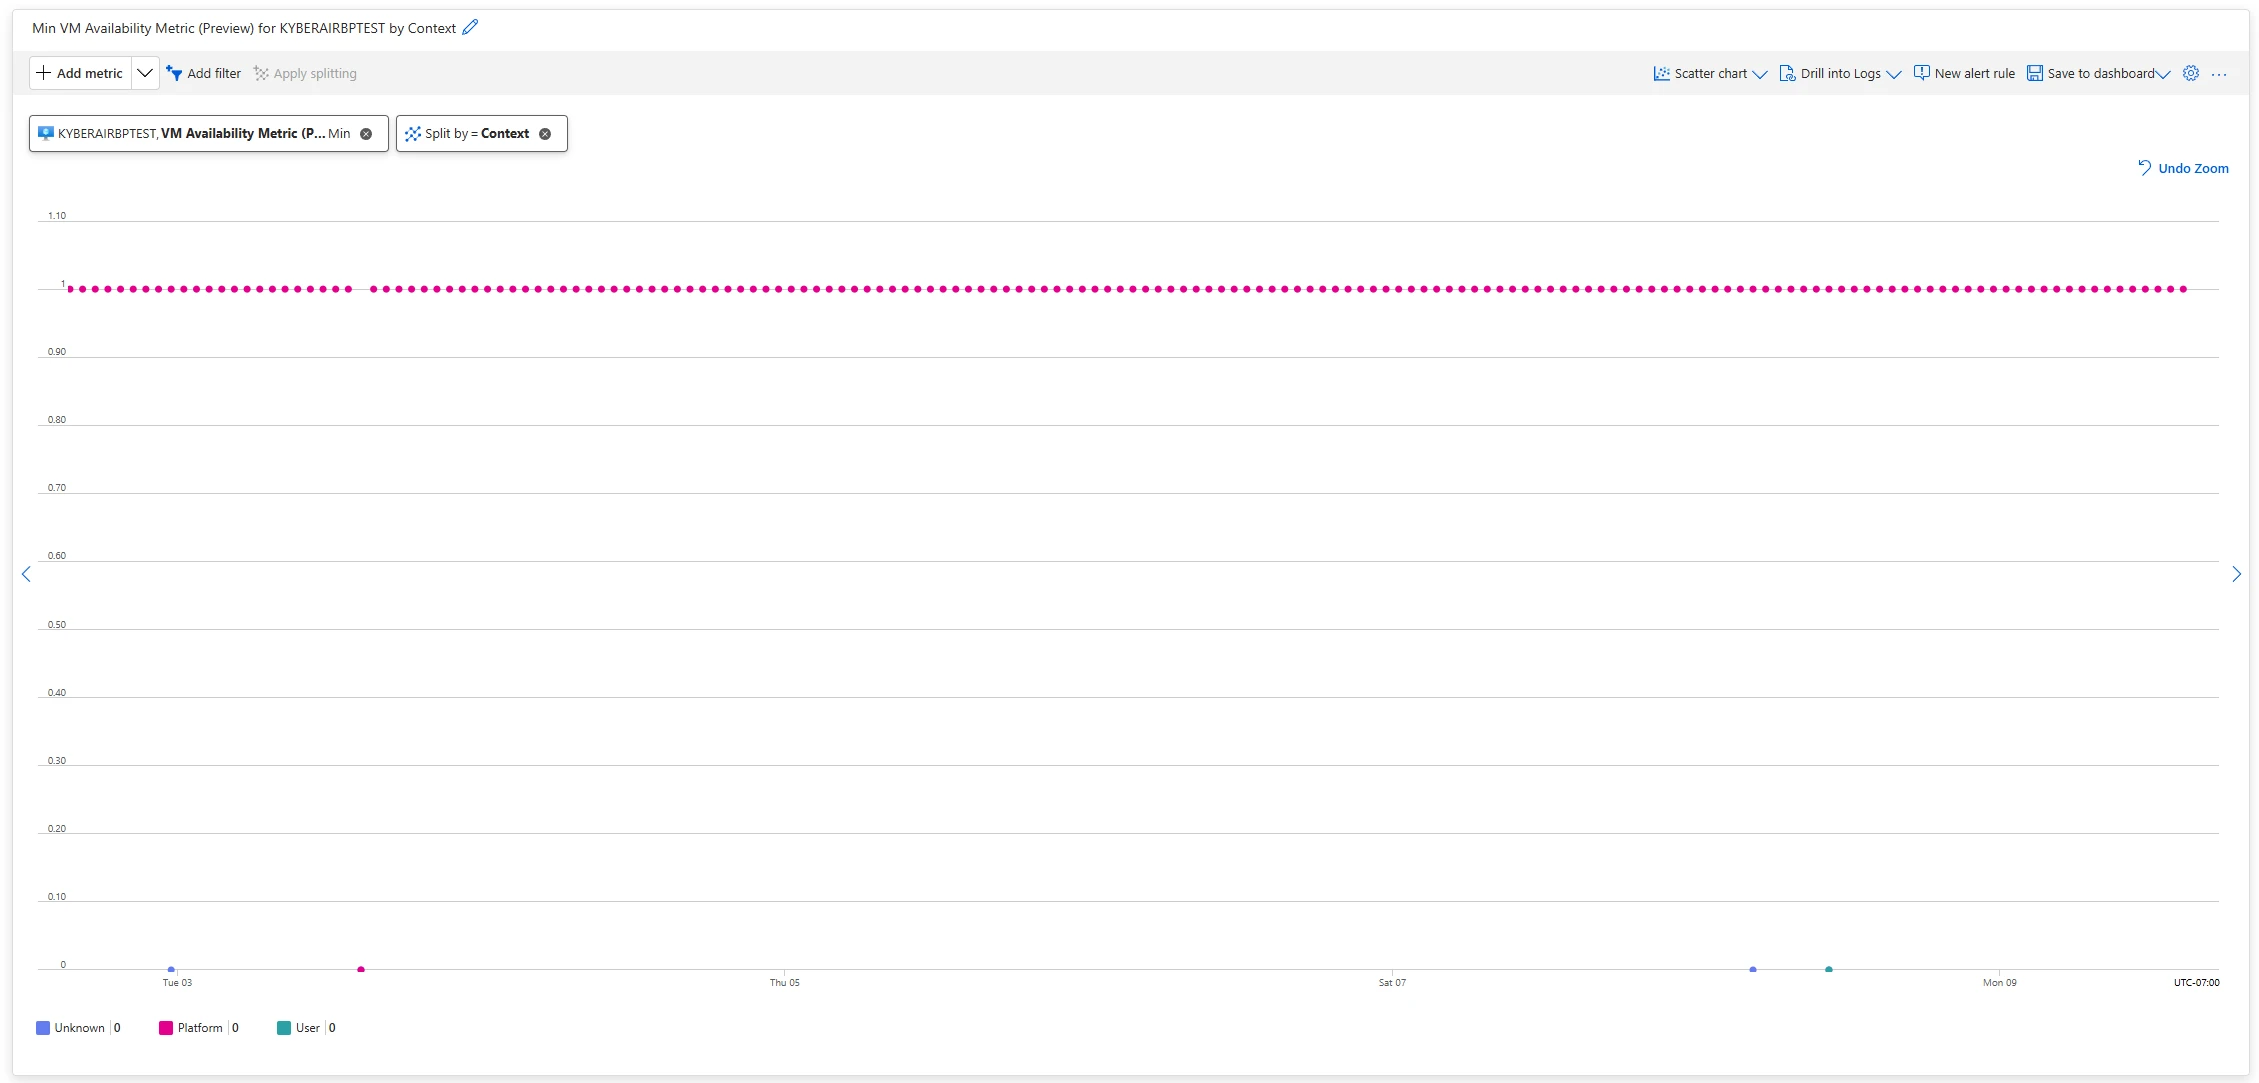Remove the Split by Context clause
Viewport: 2259px width, 1083px height.
545,133
